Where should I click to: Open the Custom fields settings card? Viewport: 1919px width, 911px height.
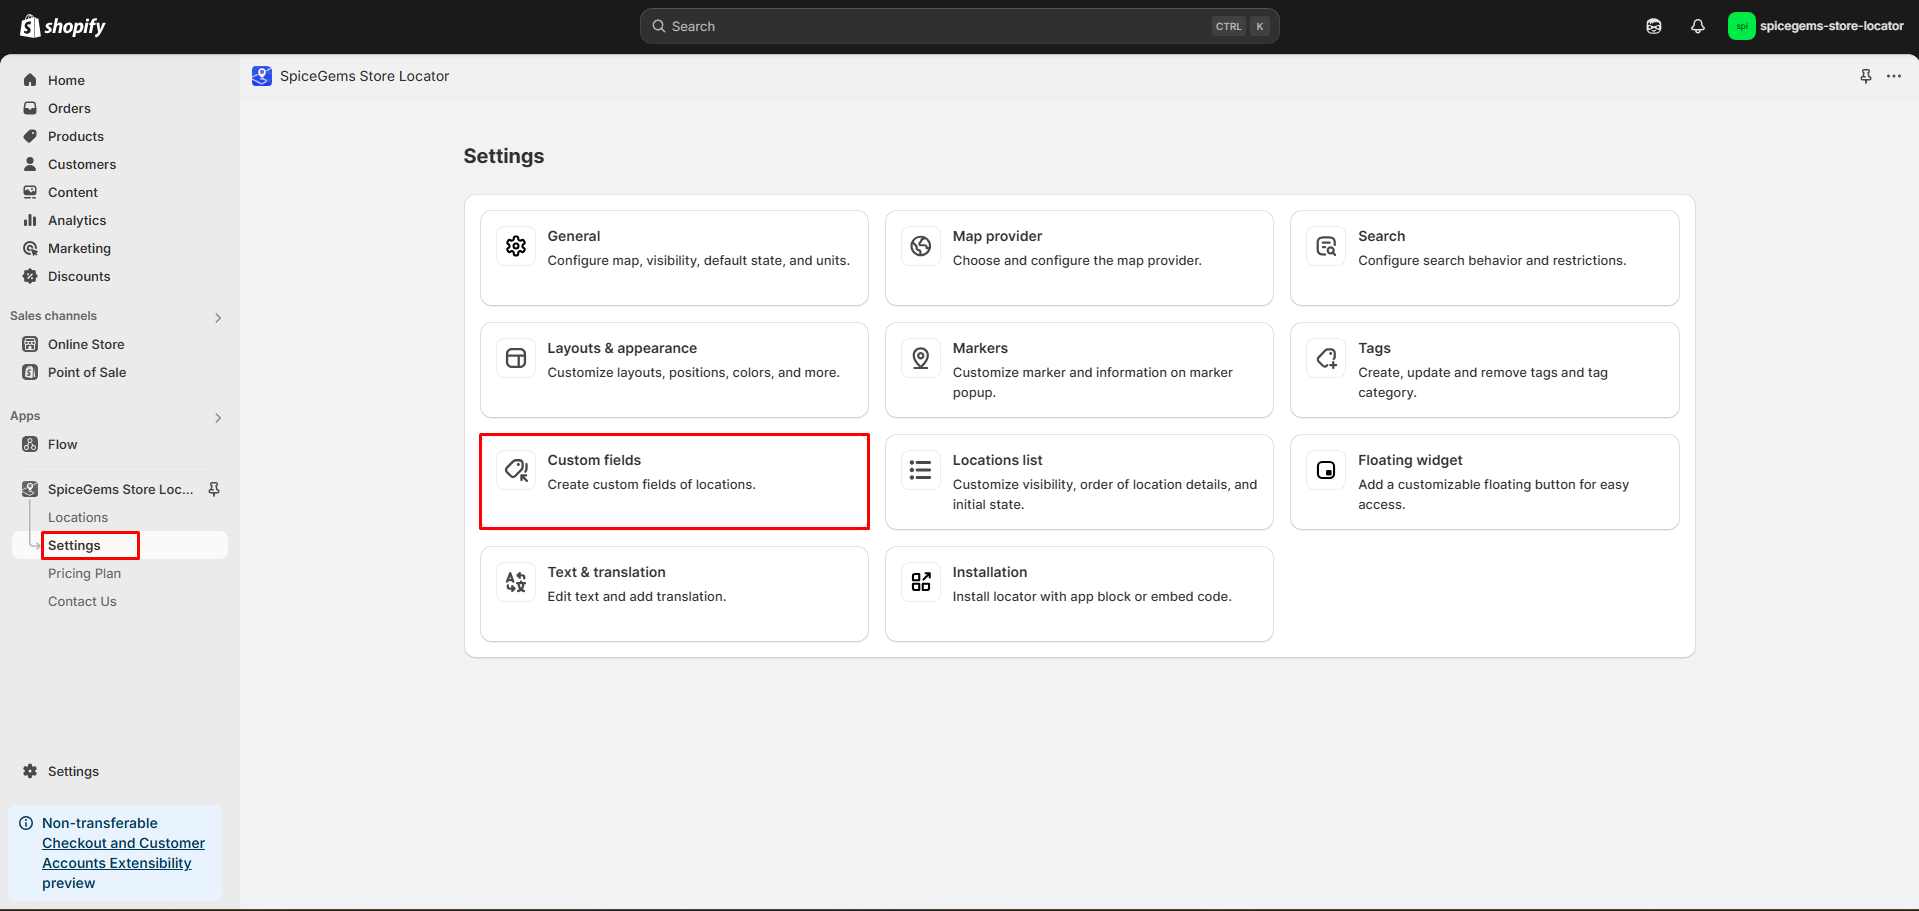[x=674, y=482]
